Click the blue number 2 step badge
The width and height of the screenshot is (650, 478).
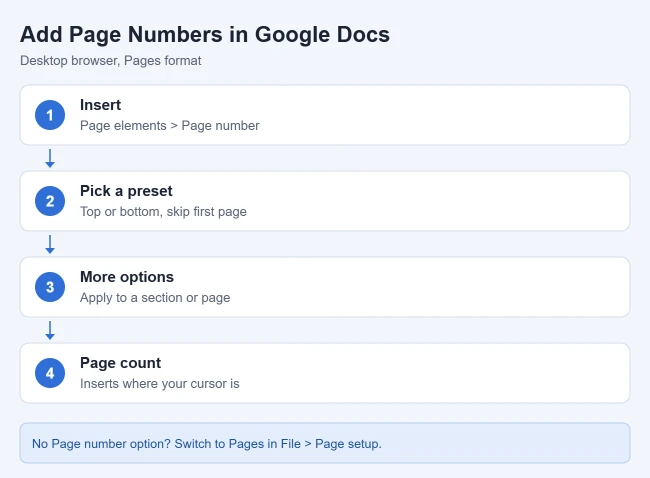pyautogui.click(x=50, y=201)
